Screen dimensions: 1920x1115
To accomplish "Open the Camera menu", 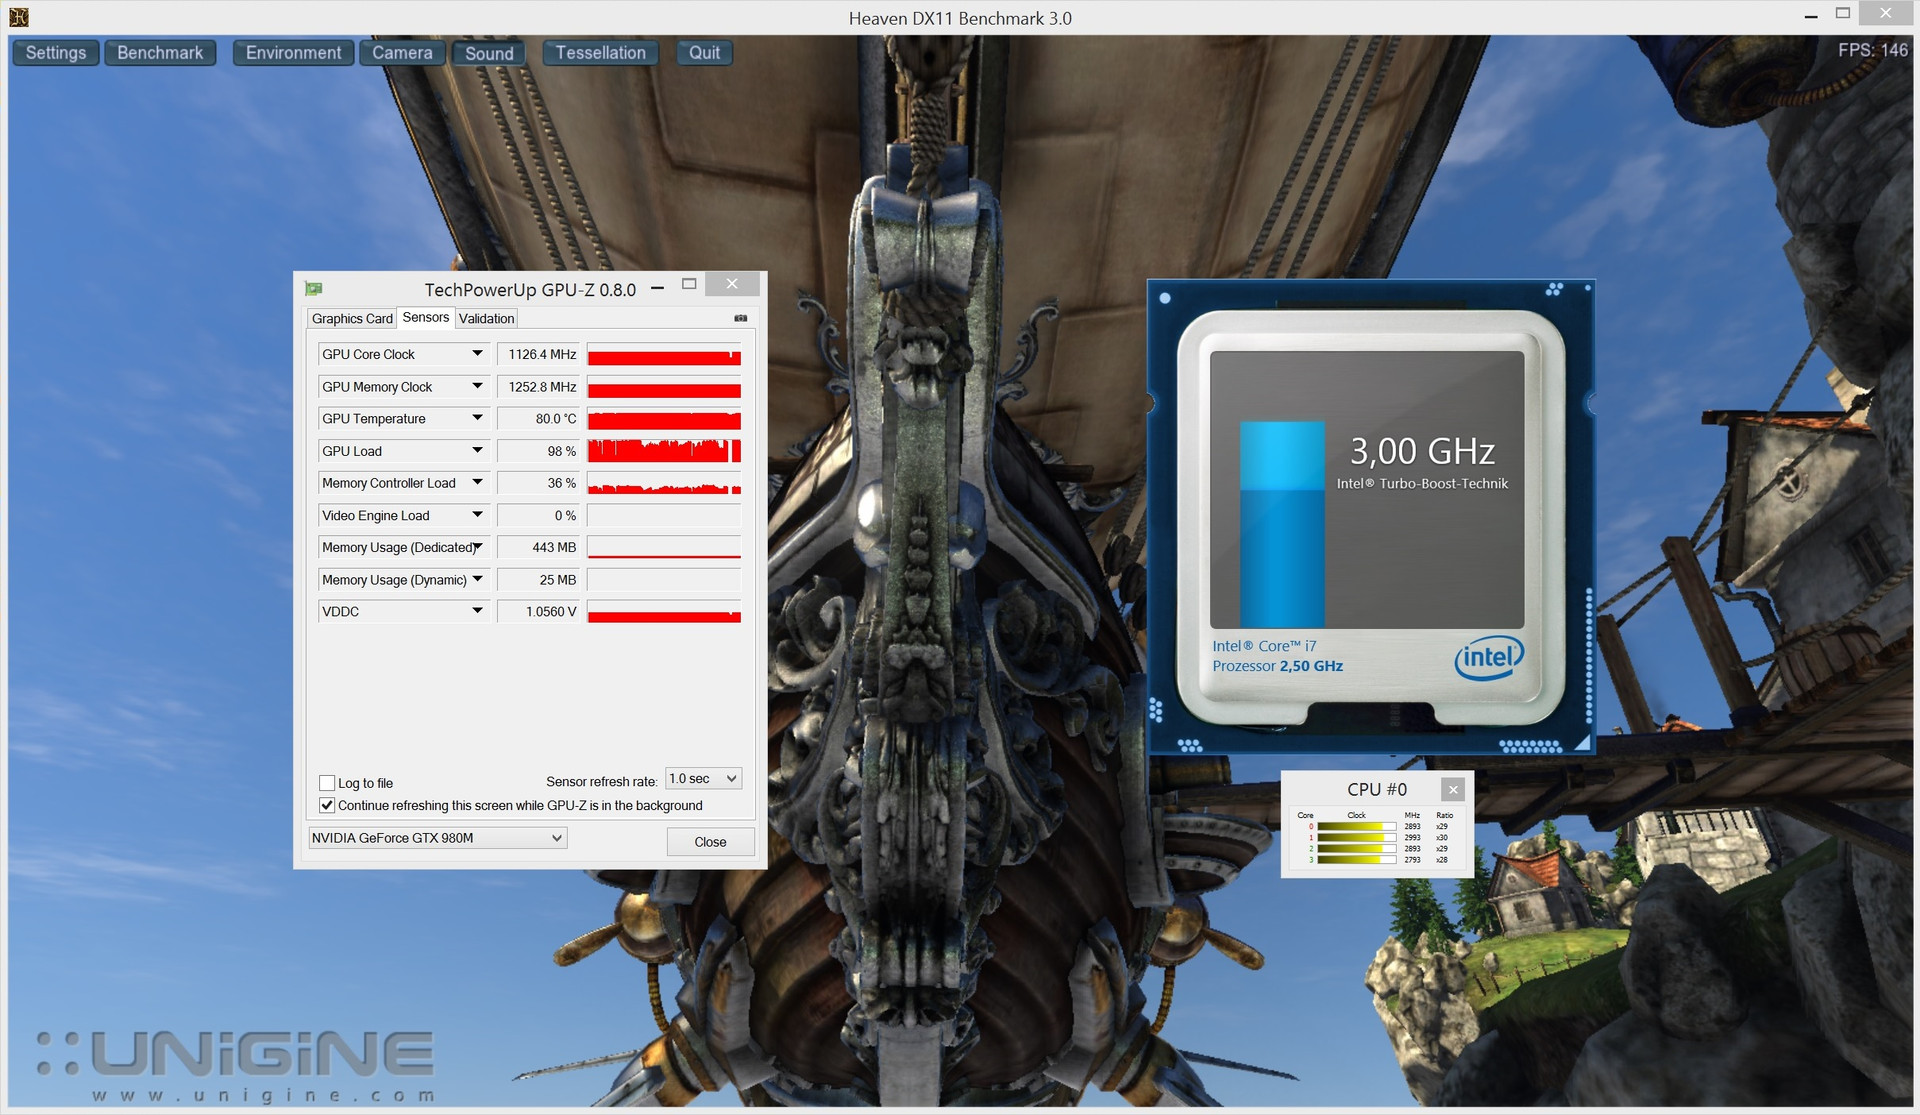I will [402, 53].
